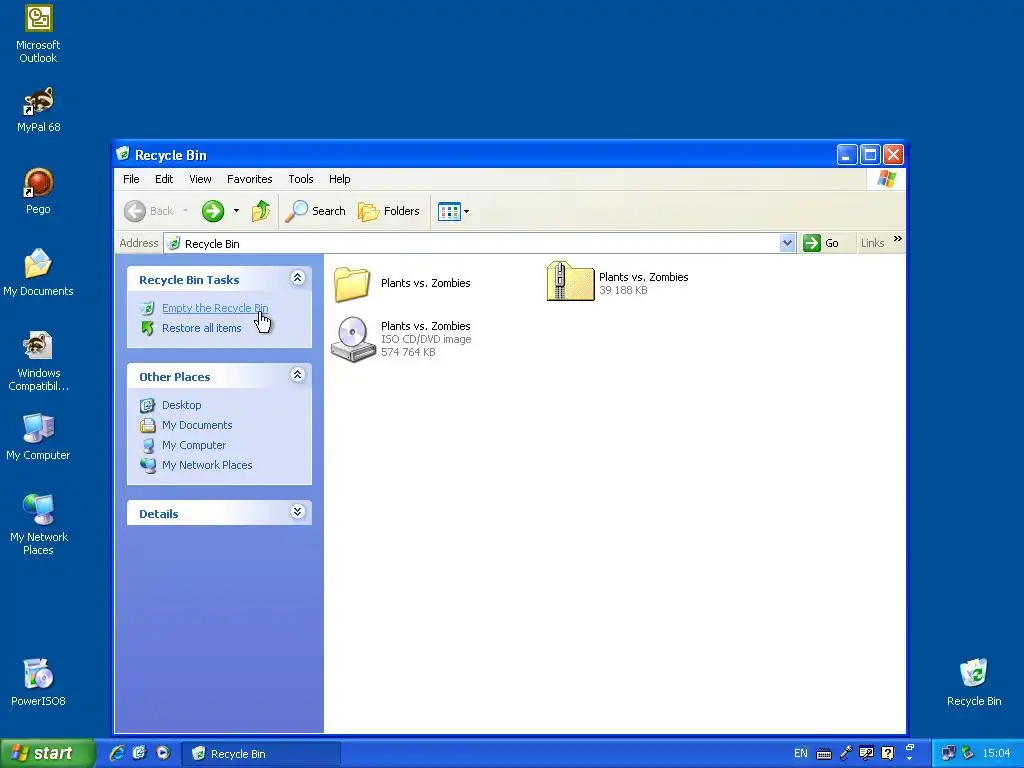This screenshot has width=1024, height=768.
Task: Select Microsoft Outlook desktop icon
Action: [x=38, y=34]
